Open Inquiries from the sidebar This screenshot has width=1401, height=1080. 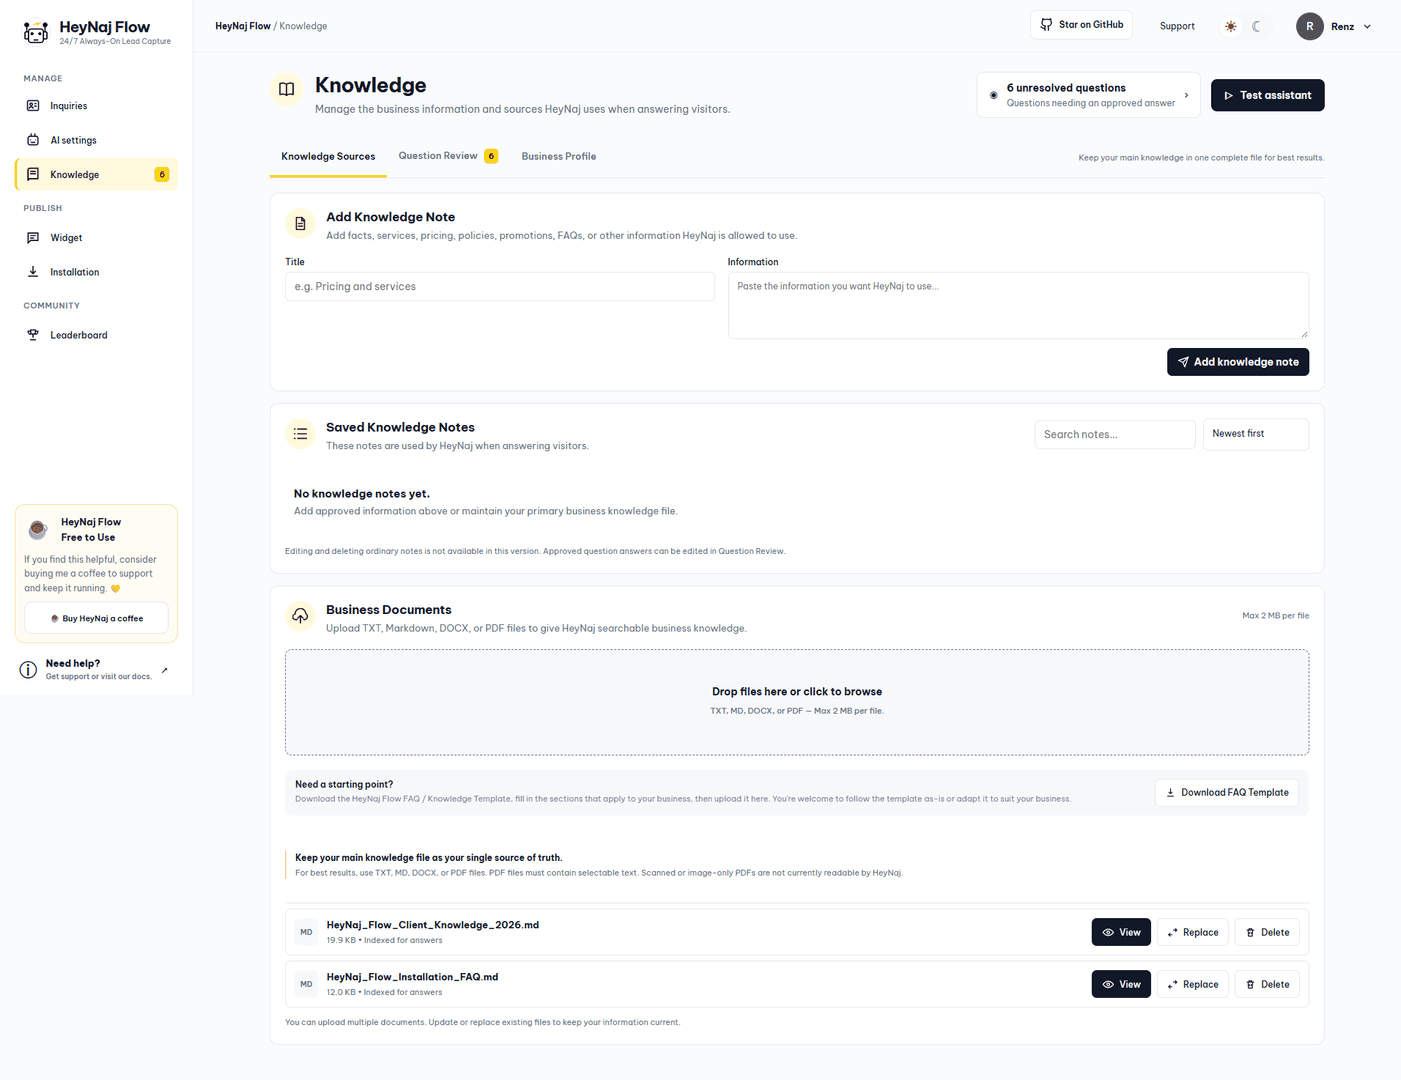click(x=96, y=106)
